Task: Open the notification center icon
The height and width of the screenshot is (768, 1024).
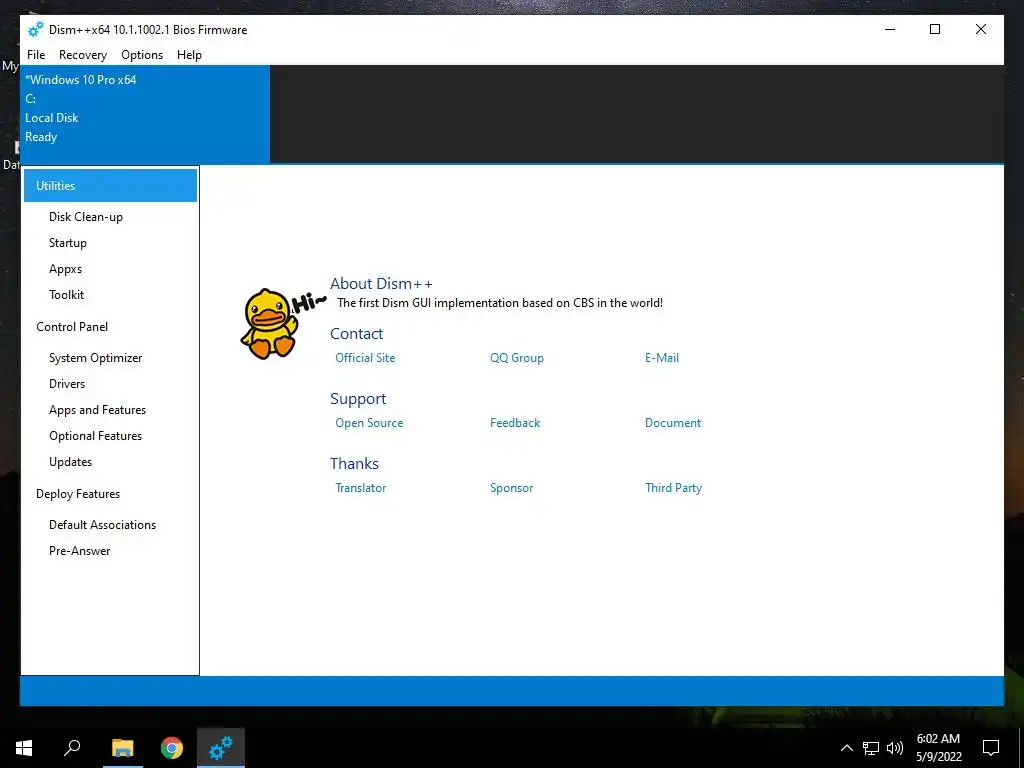Action: (x=991, y=748)
